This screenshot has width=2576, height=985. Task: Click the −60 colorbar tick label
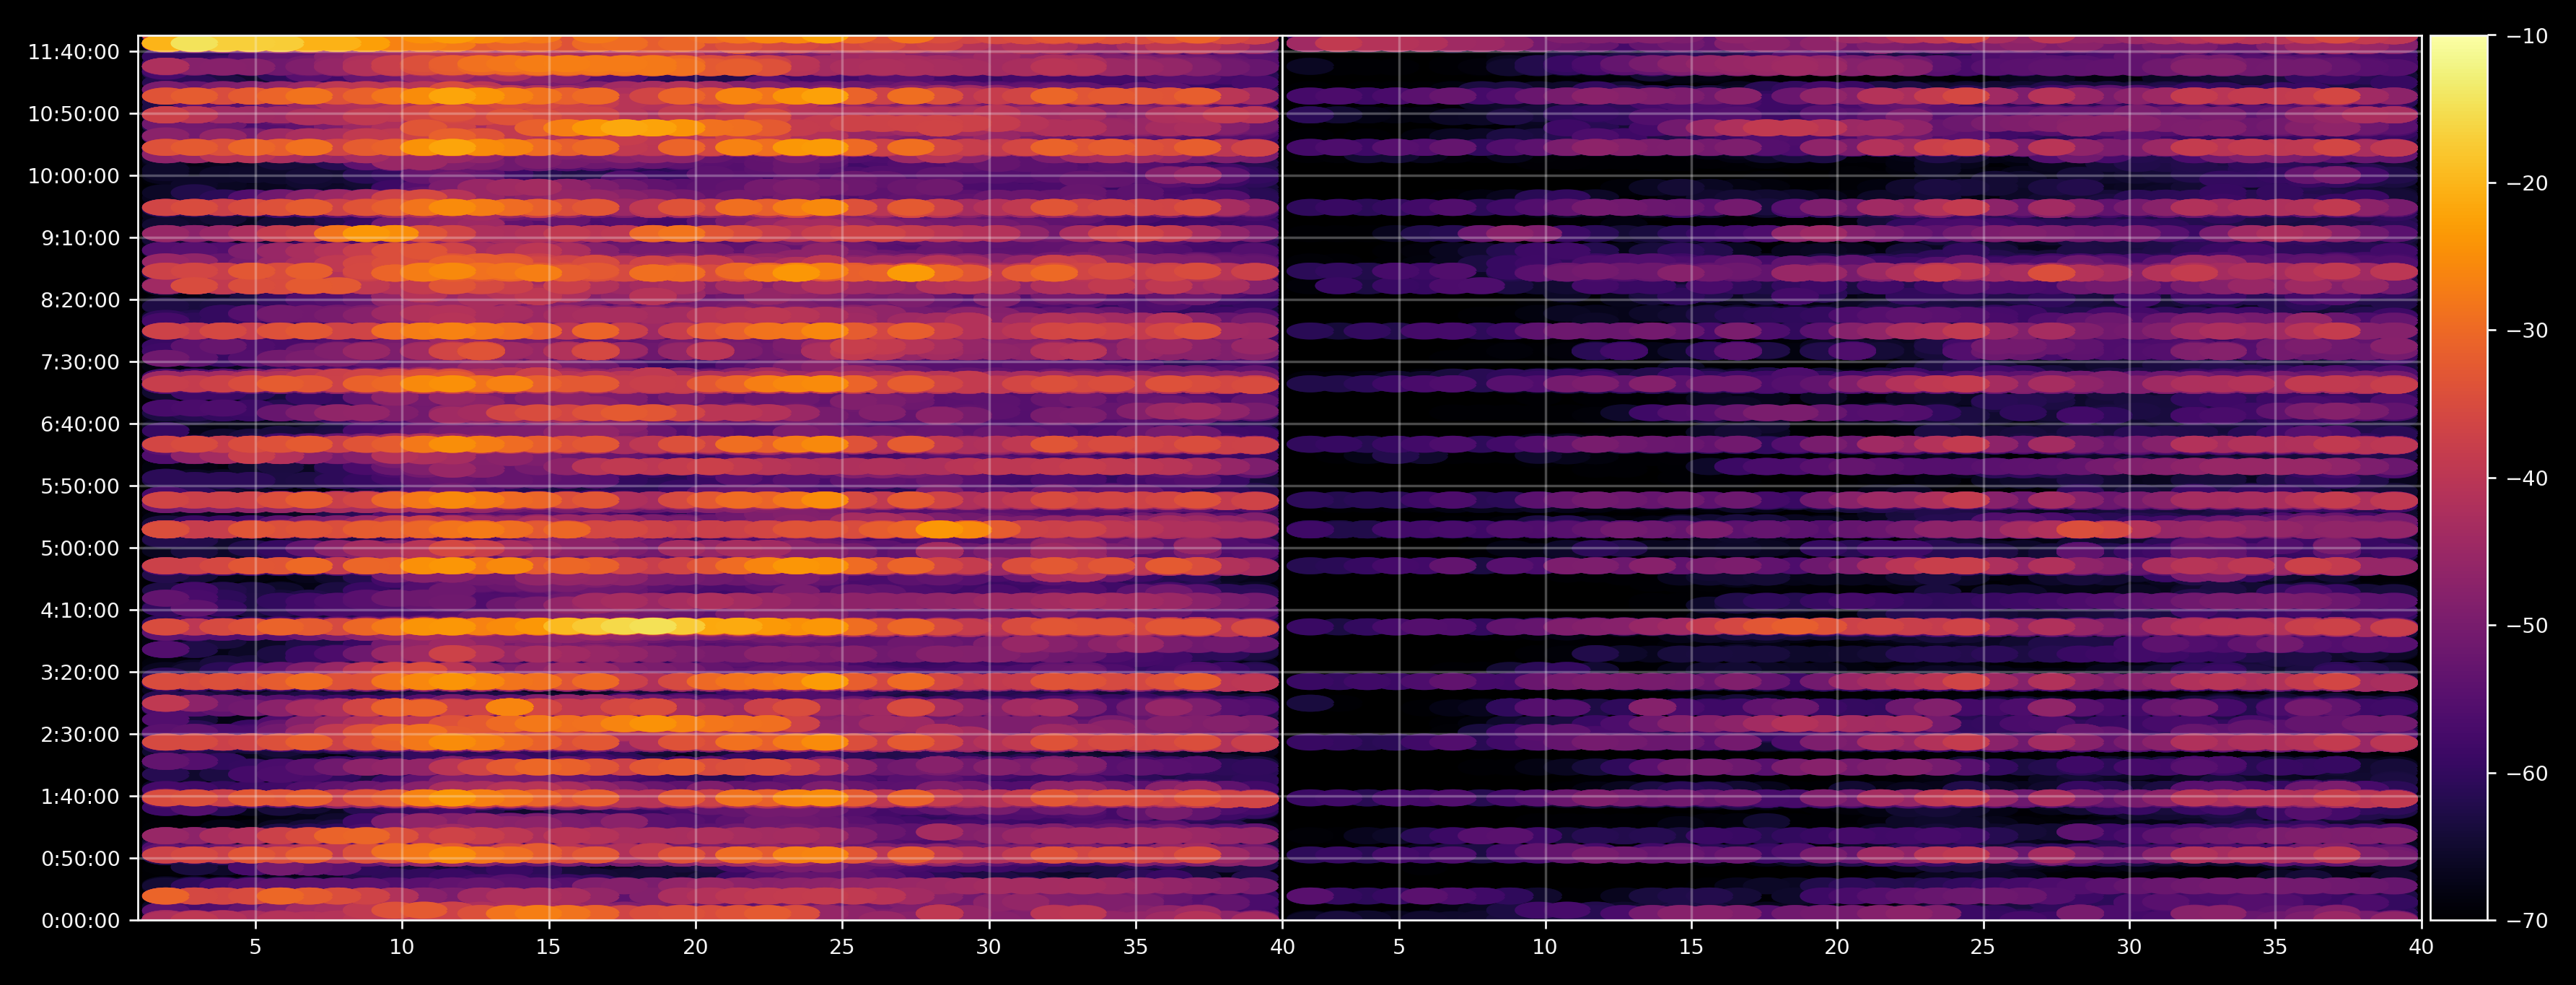coord(2528,773)
